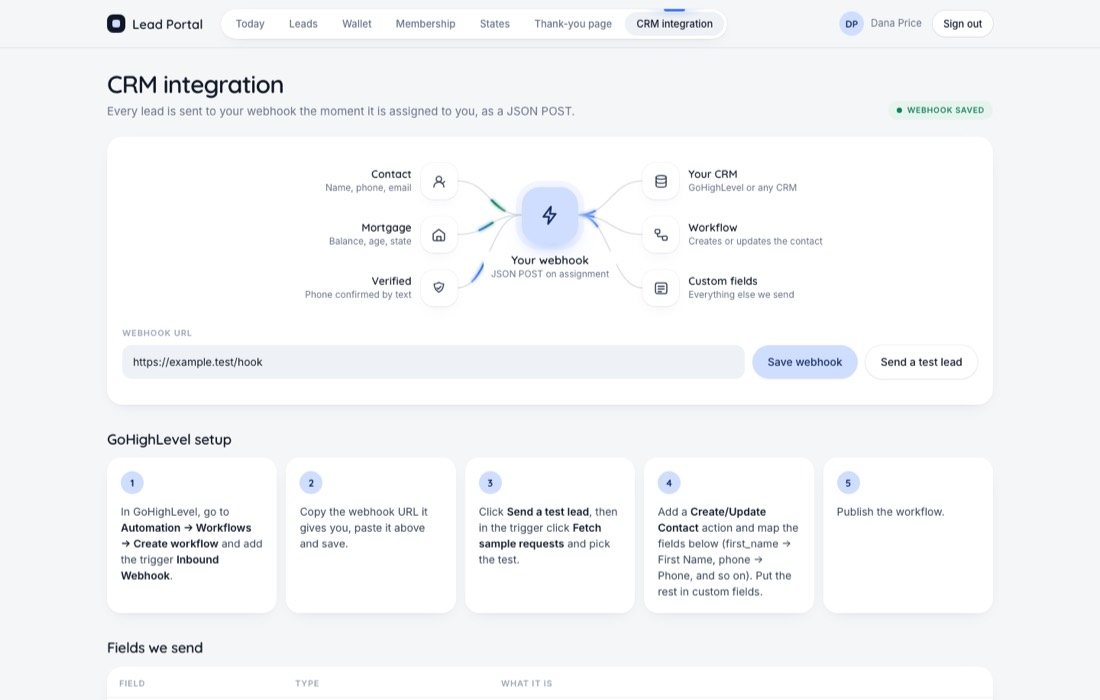Send a test lead
Image resolution: width=1100 pixels, height=700 pixels.
click(x=921, y=362)
